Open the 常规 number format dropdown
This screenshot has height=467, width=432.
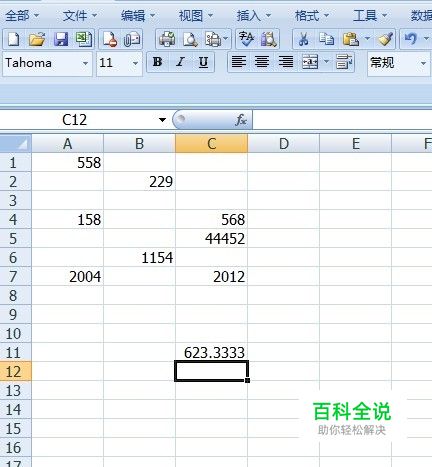point(423,63)
